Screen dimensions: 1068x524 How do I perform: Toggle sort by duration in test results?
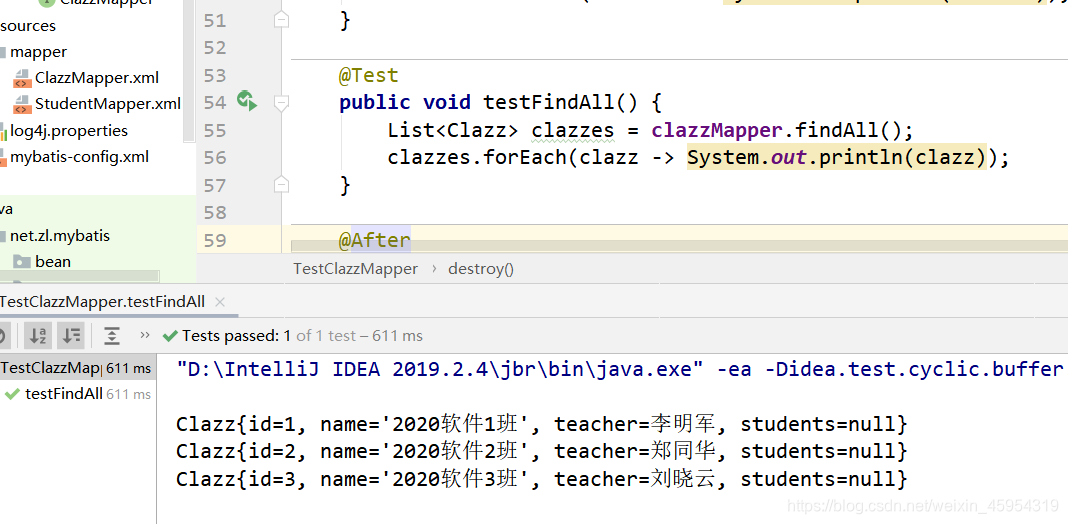click(x=71, y=335)
